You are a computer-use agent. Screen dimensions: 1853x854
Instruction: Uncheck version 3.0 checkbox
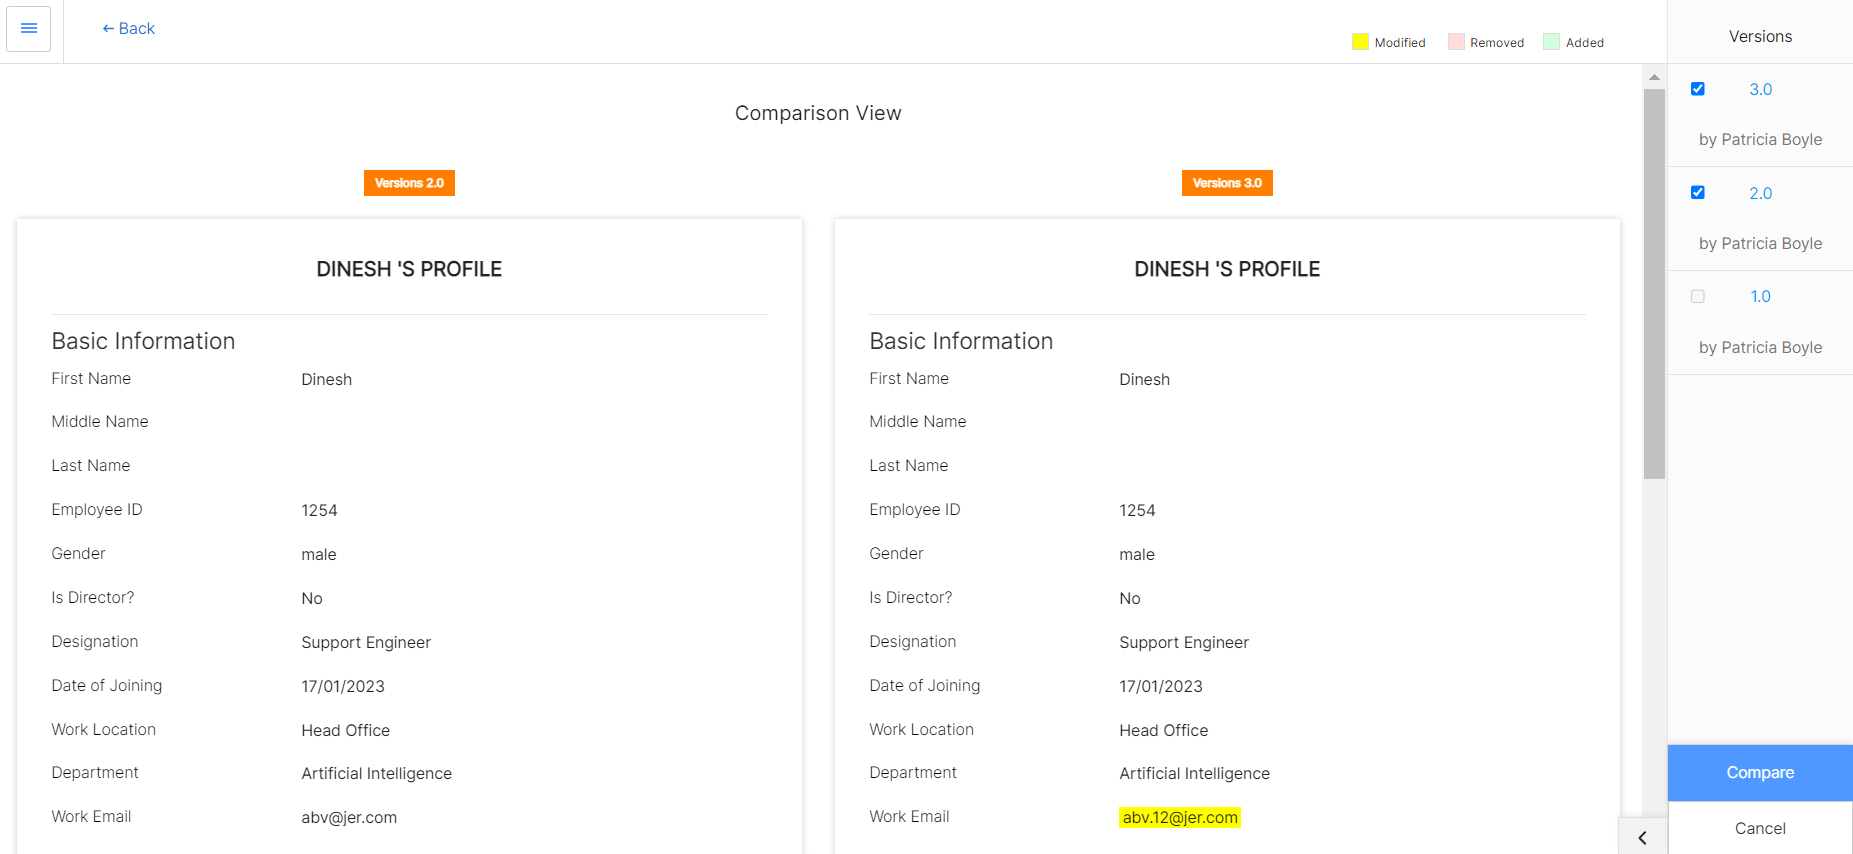pos(1697,89)
